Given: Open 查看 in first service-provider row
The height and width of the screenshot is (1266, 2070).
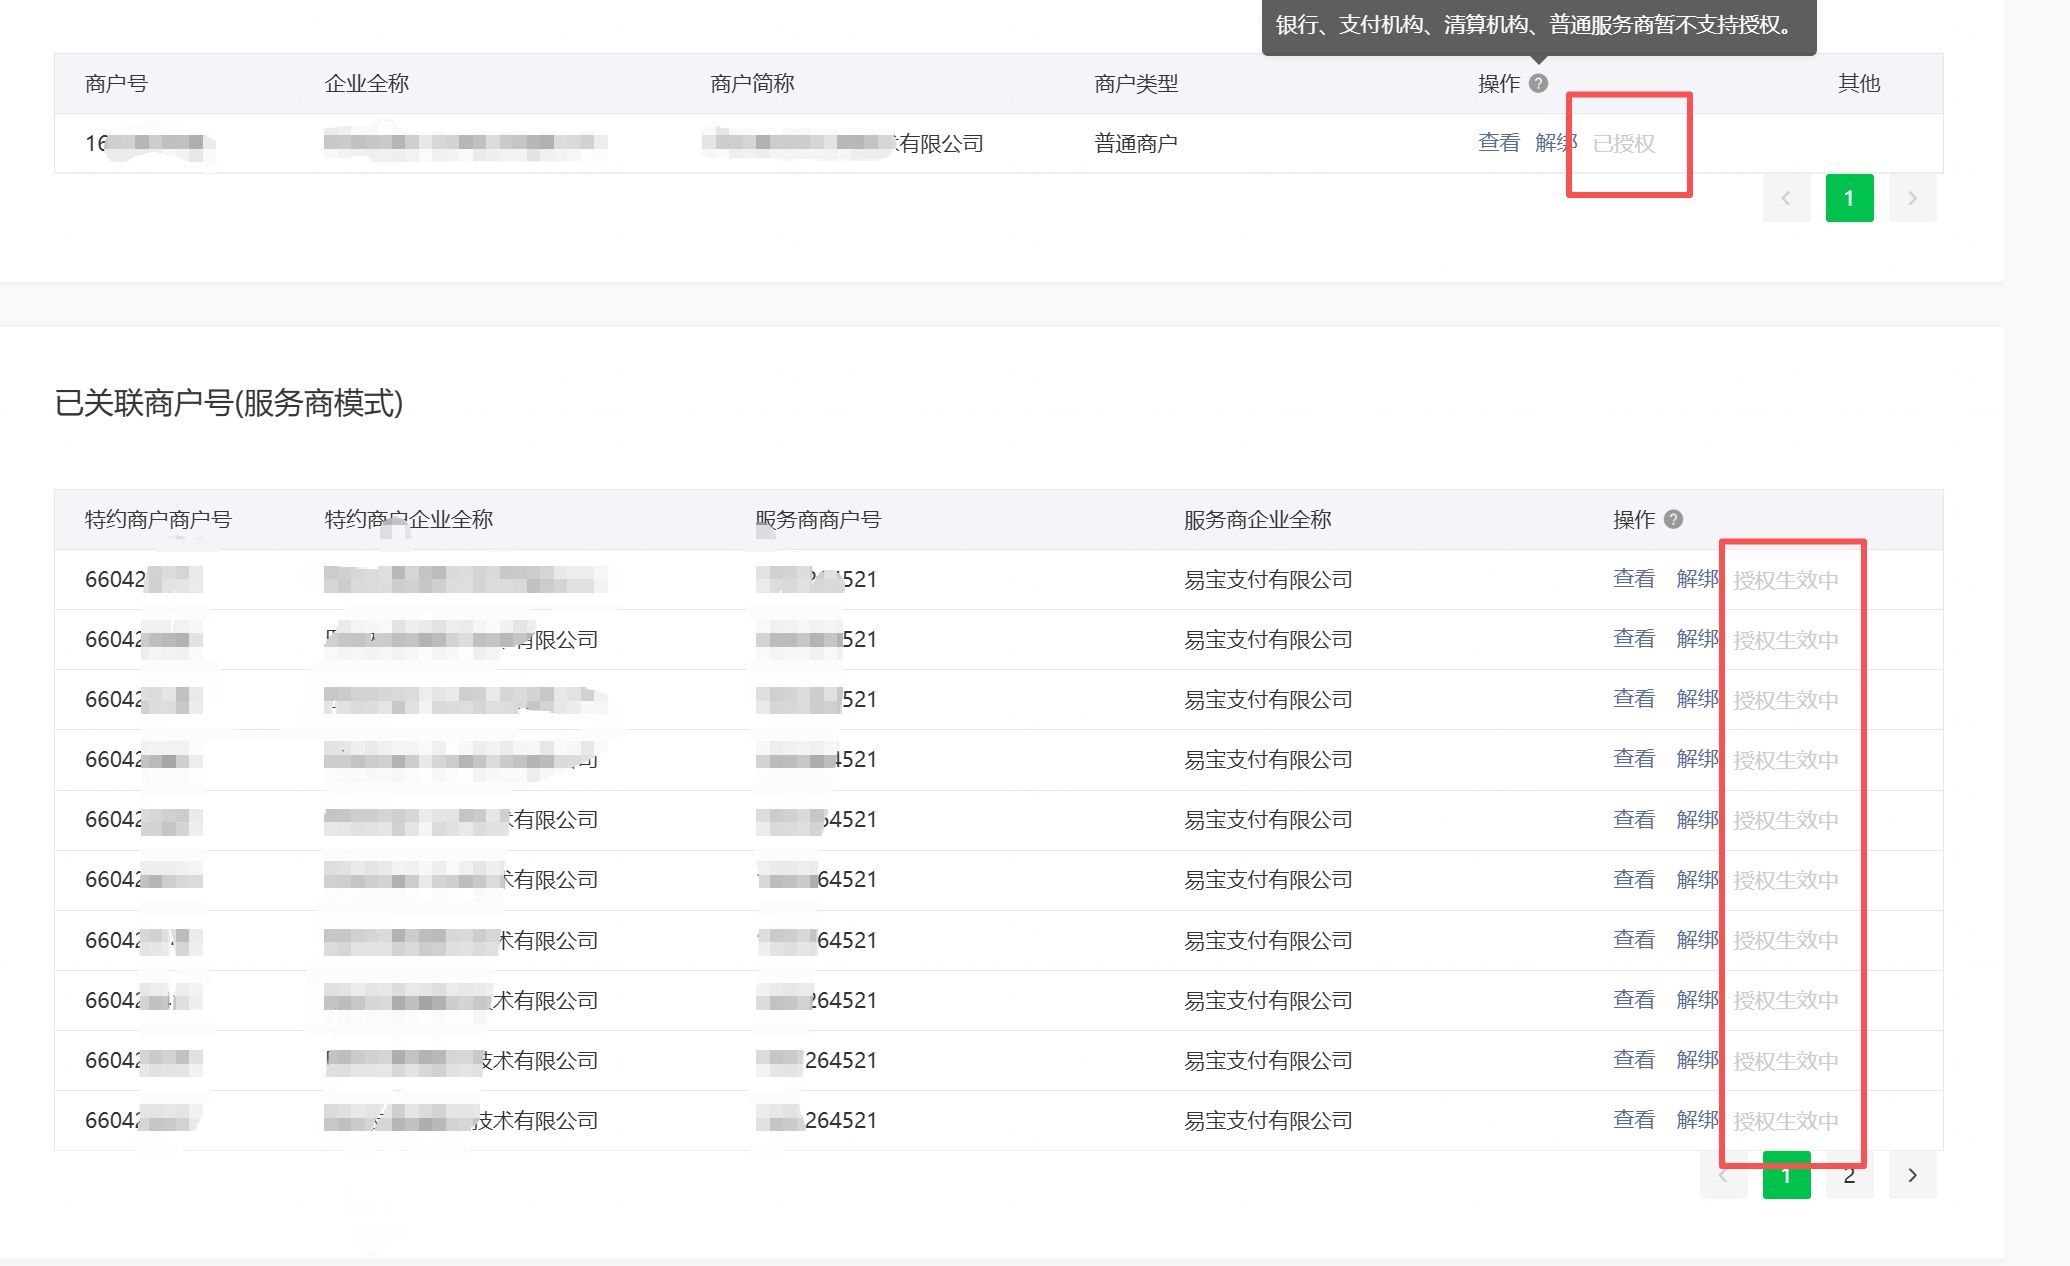Looking at the screenshot, I should [x=1633, y=579].
